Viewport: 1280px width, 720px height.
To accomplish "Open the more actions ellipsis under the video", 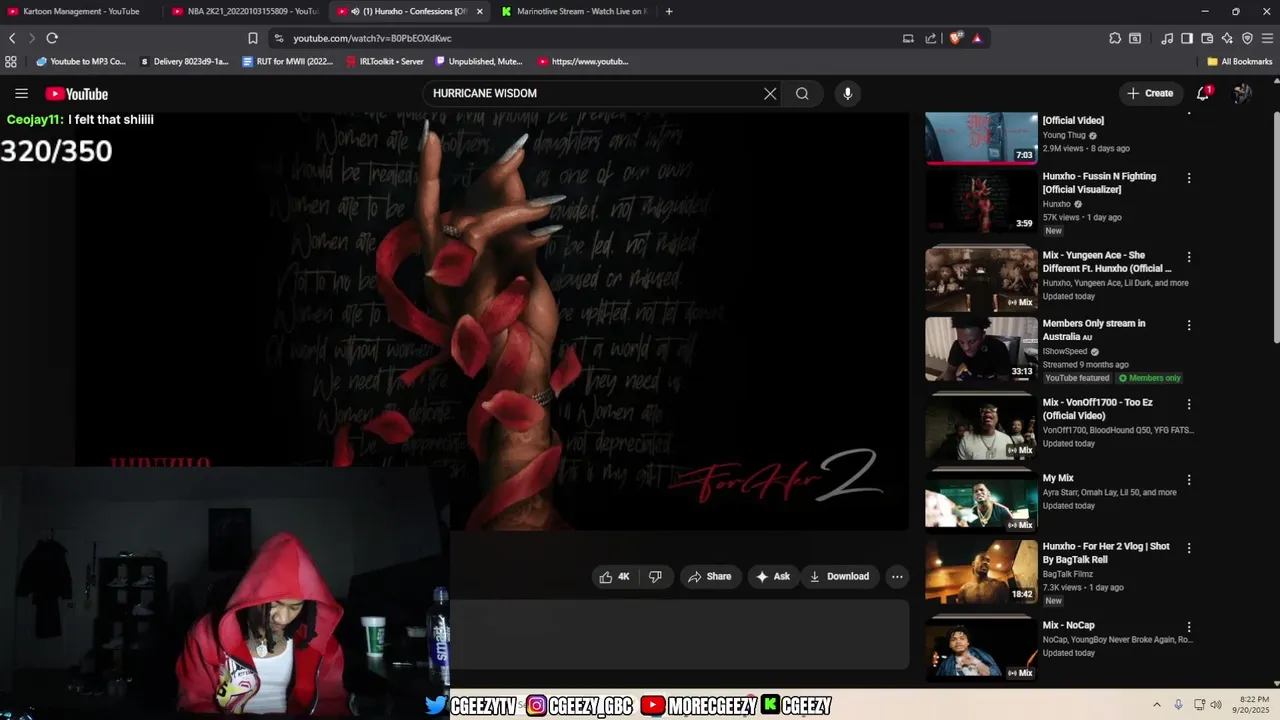I will pyautogui.click(x=897, y=577).
